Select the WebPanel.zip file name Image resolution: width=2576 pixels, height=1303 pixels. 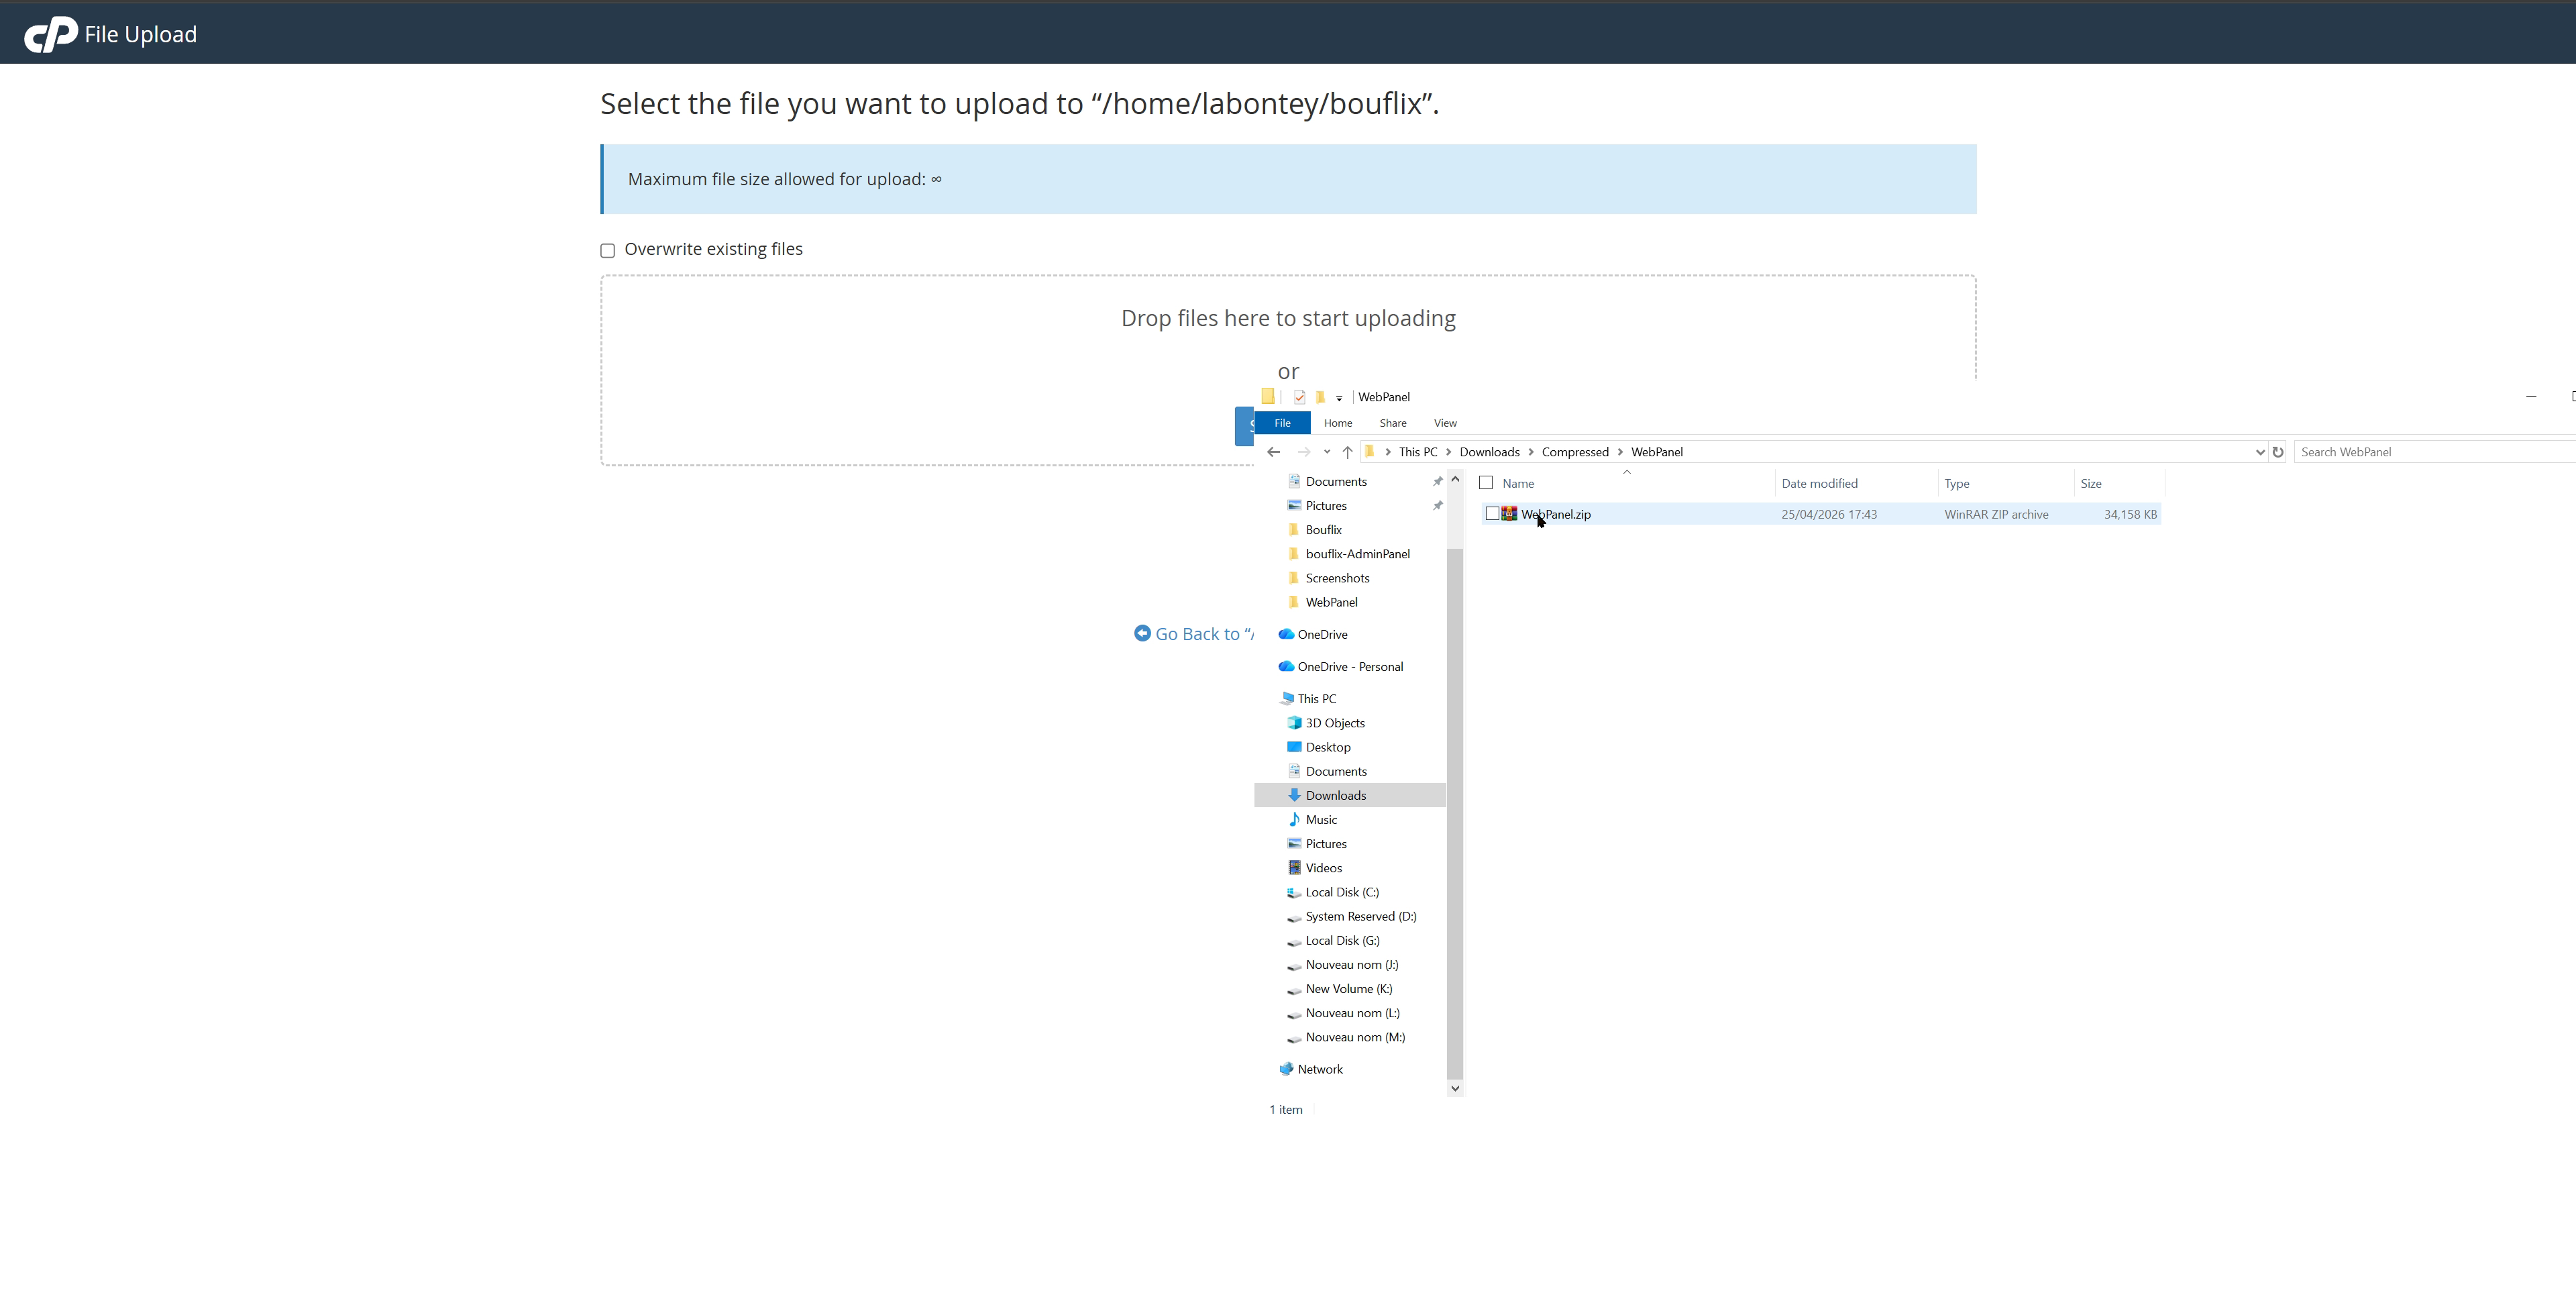click(x=1556, y=514)
